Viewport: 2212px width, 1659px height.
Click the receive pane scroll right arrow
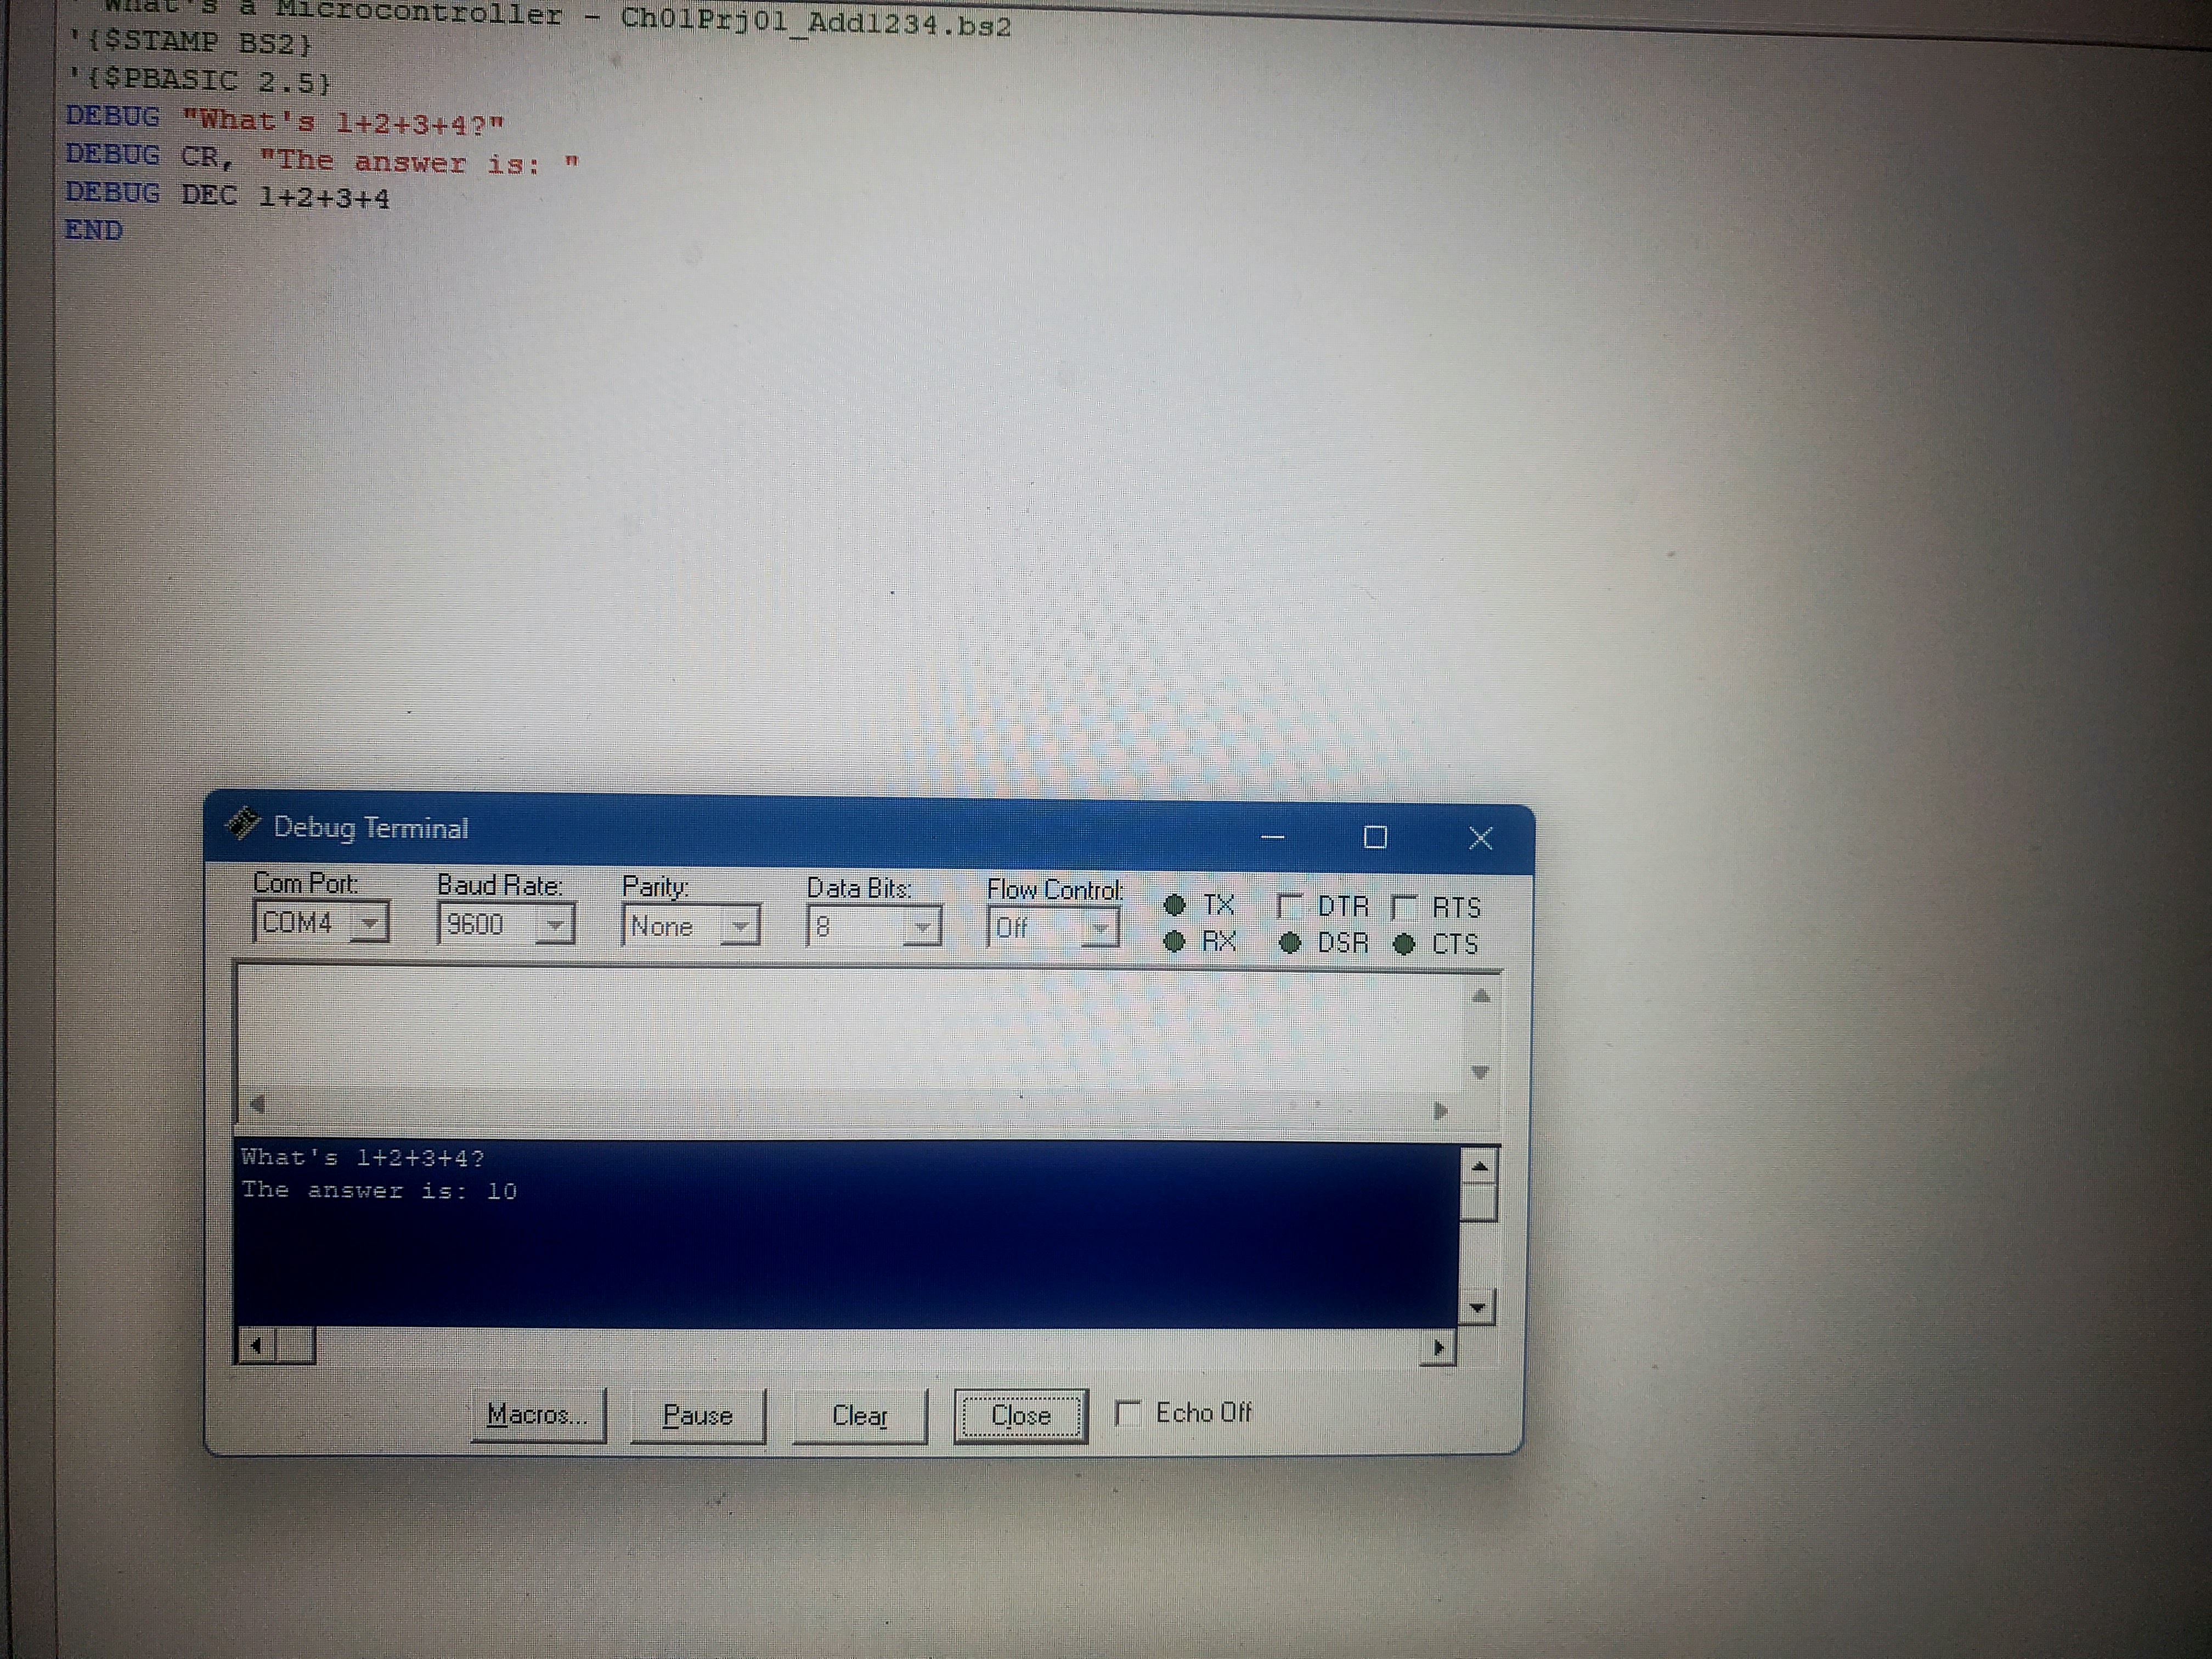point(1438,1348)
